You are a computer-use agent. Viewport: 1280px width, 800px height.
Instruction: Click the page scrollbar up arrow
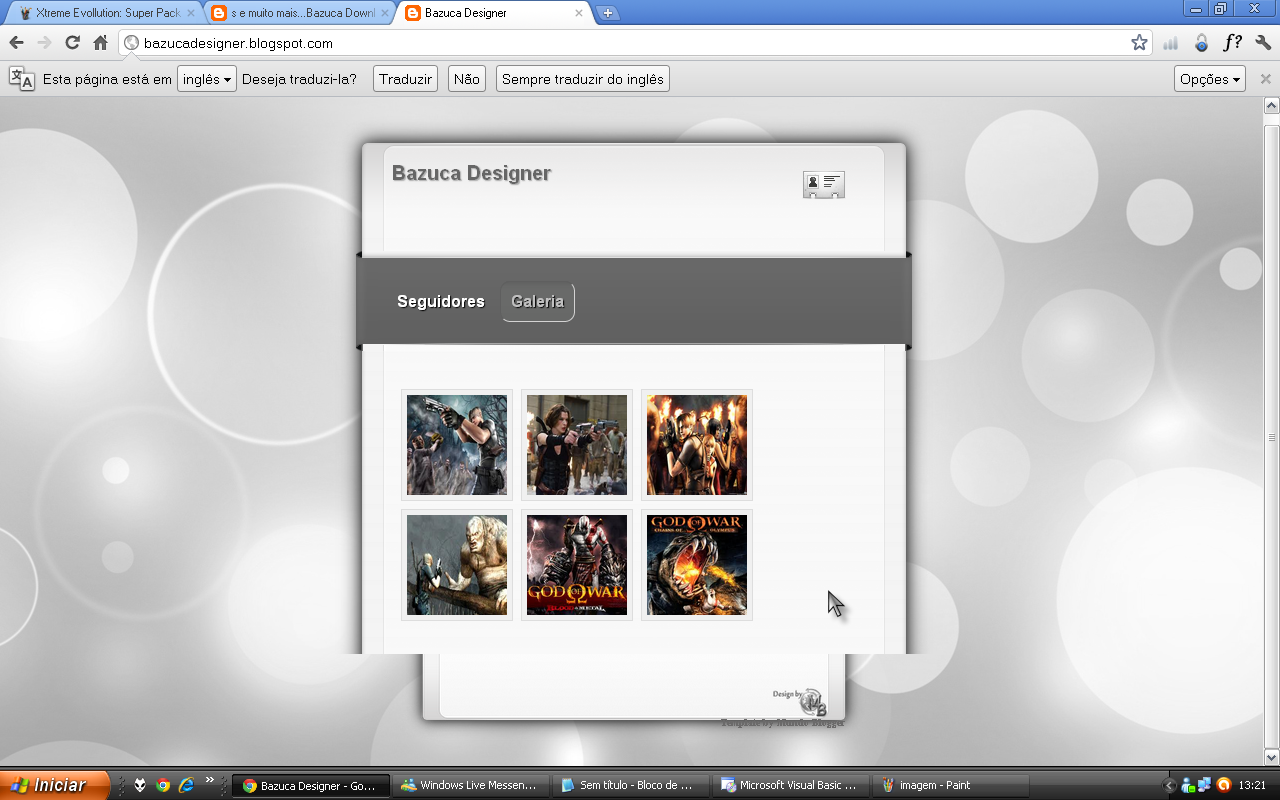(1271, 105)
